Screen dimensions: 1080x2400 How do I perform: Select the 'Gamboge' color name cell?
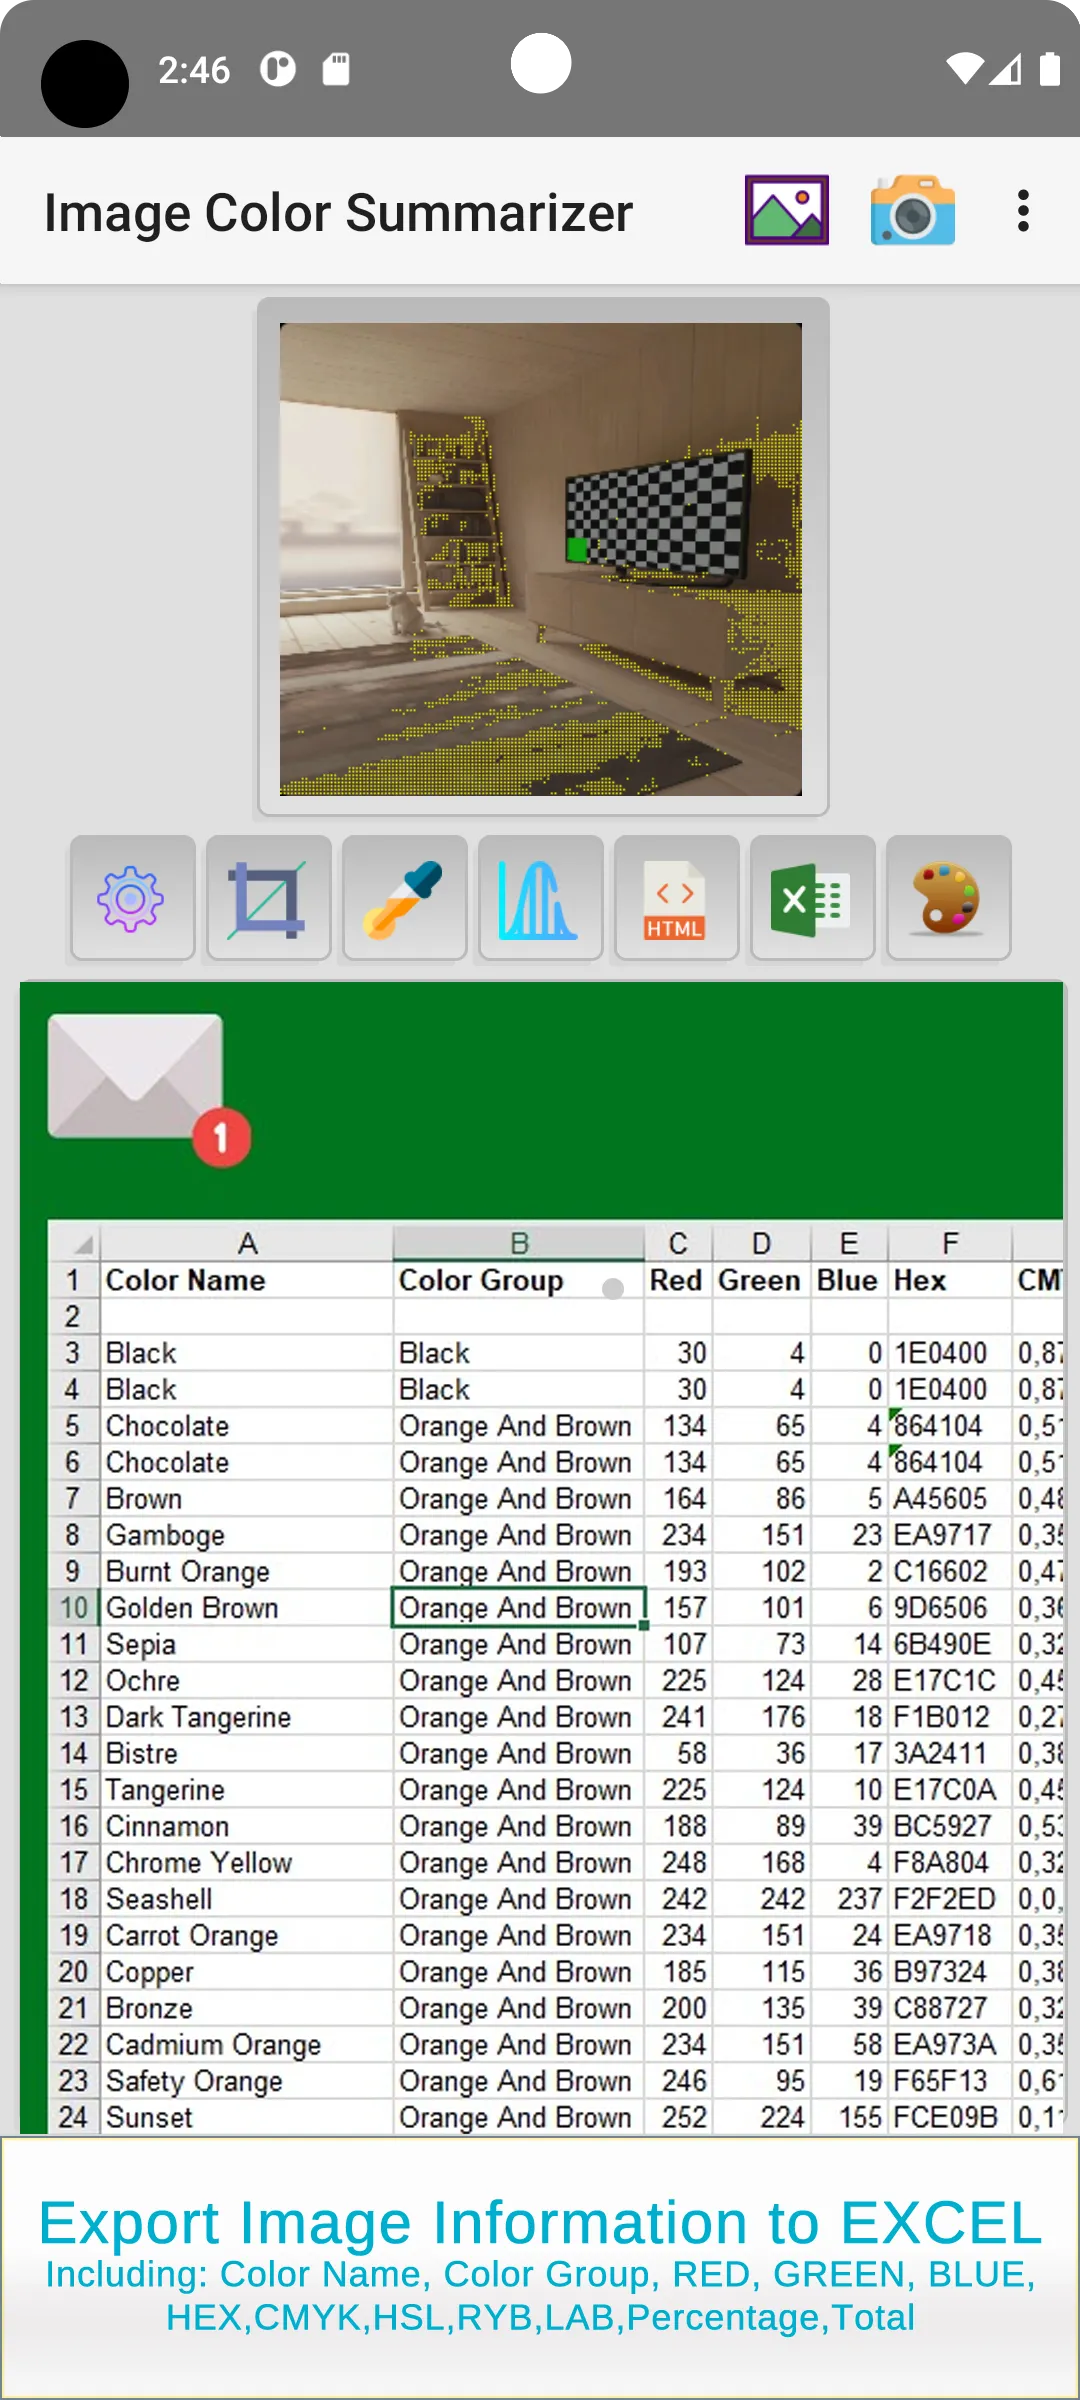pos(246,1535)
